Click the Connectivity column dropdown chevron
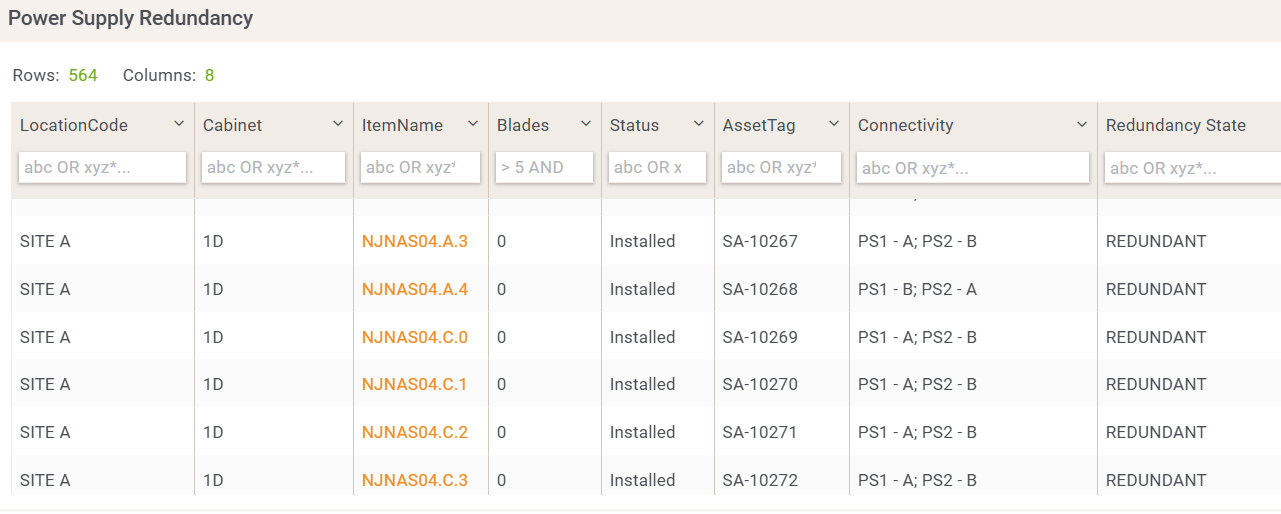 click(x=1082, y=124)
